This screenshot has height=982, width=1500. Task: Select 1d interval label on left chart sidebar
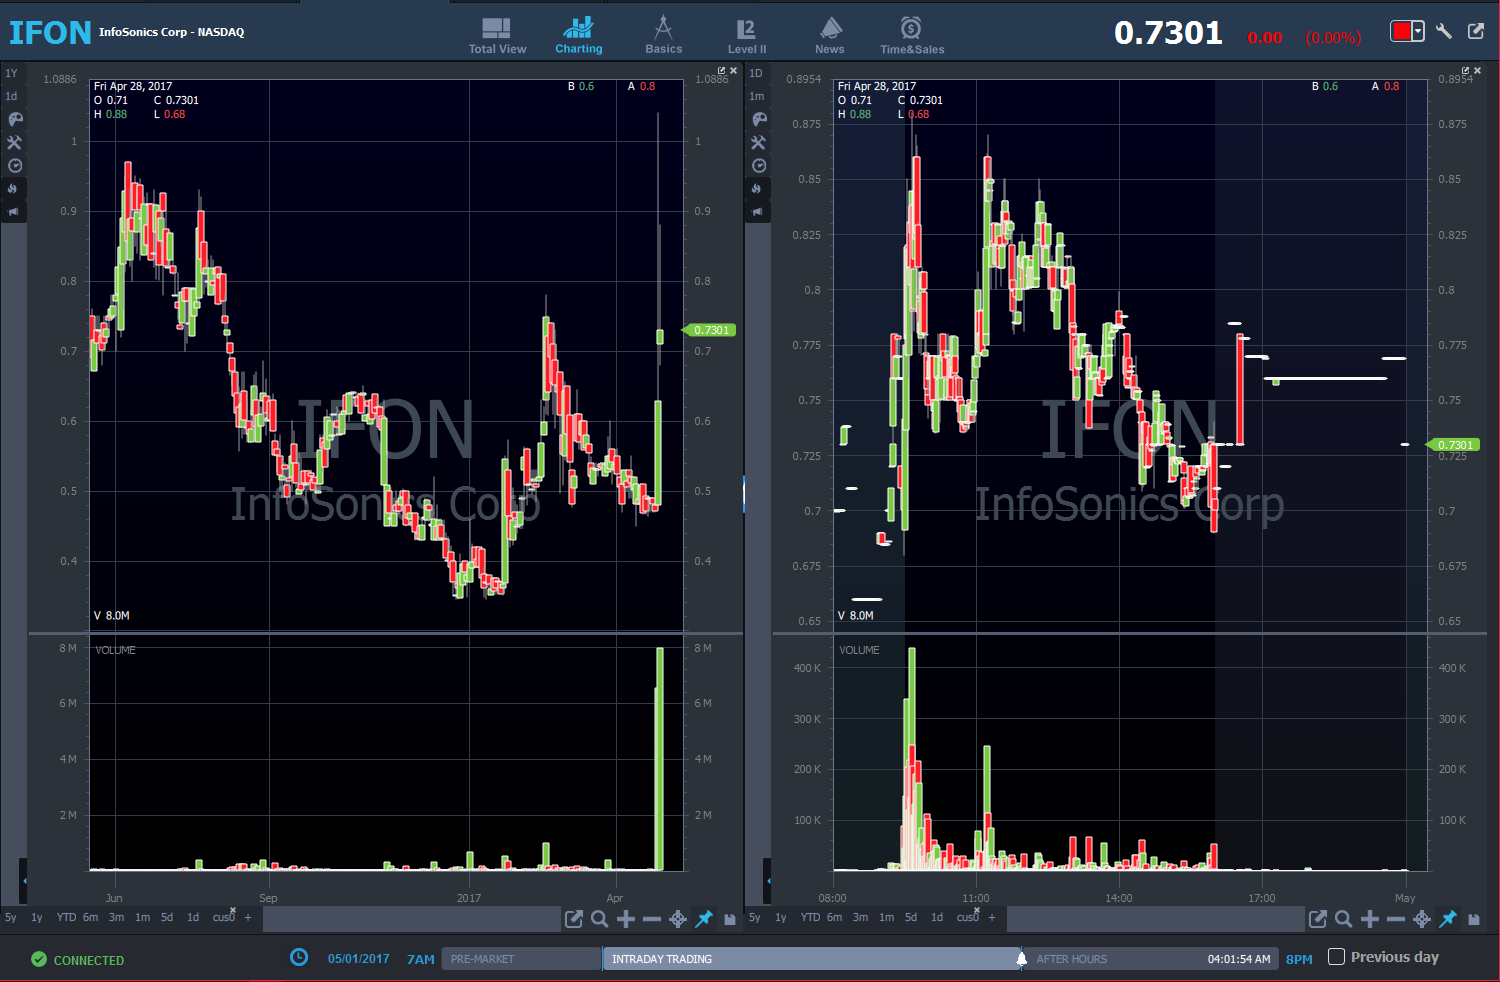click(x=12, y=96)
